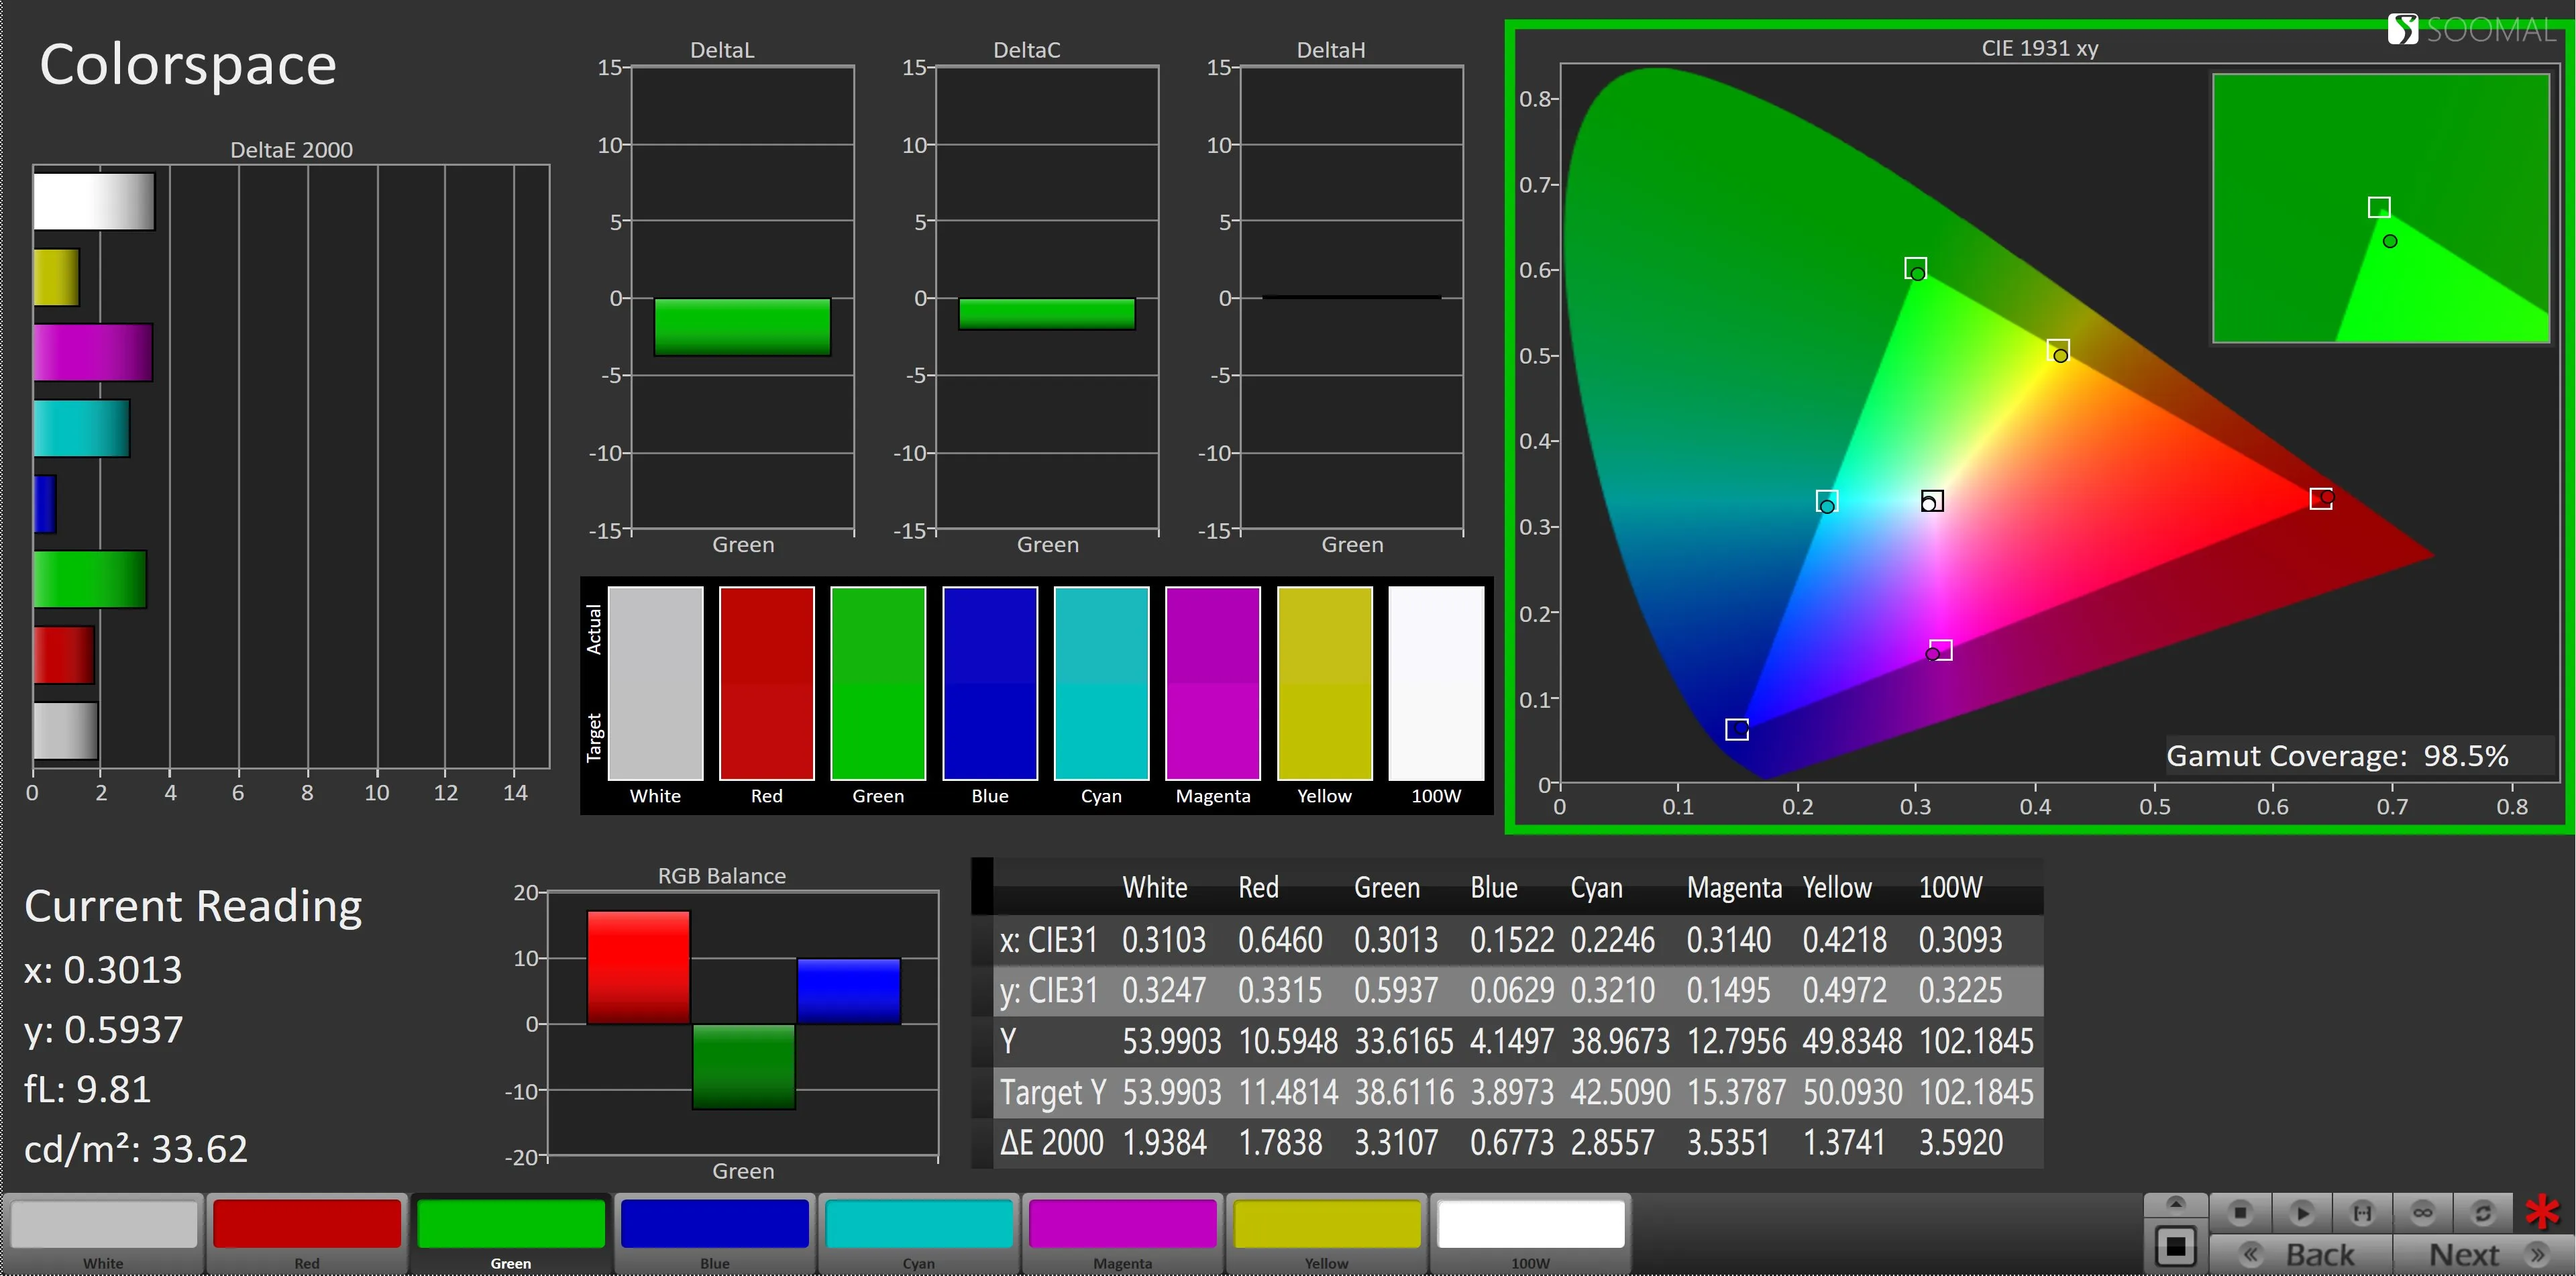This screenshot has width=2576, height=1276.
Task: Click the cd/m² 33.62 reading
Action: point(136,1149)
